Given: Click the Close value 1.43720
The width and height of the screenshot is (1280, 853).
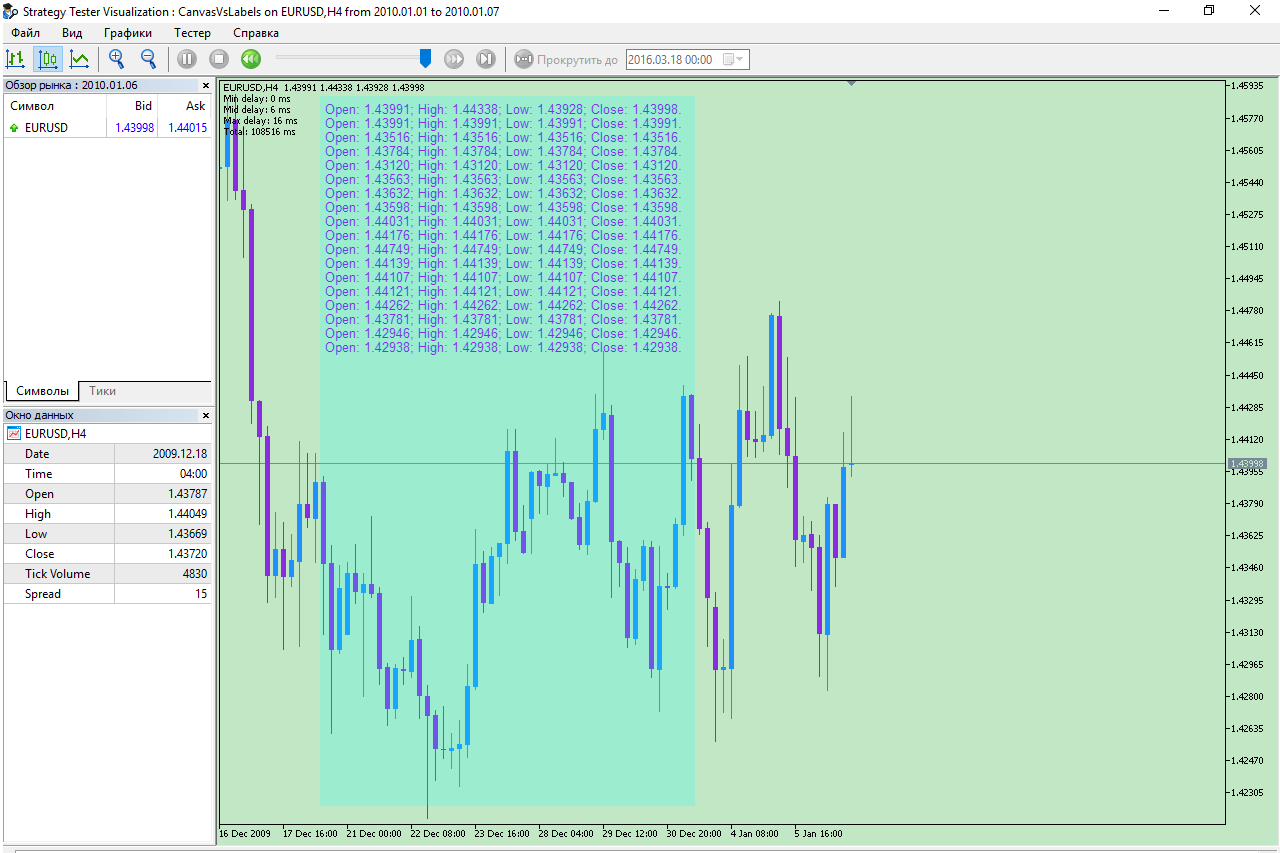Looking at the screenshot, I should click(188, 553).
